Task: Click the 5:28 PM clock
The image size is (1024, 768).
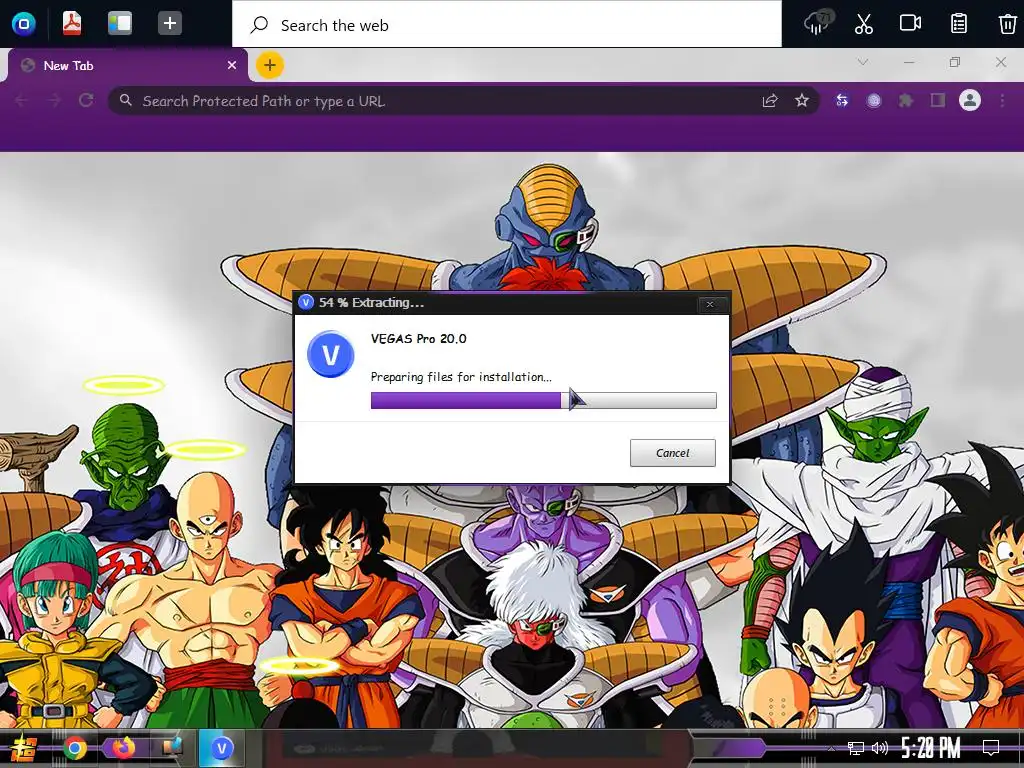Action: click(x=931, y=748)
